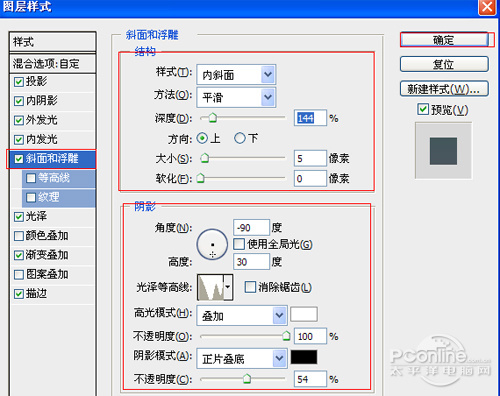Open the 光泽等高线 picker arrow
500x396 pixels.
(228, 287)
